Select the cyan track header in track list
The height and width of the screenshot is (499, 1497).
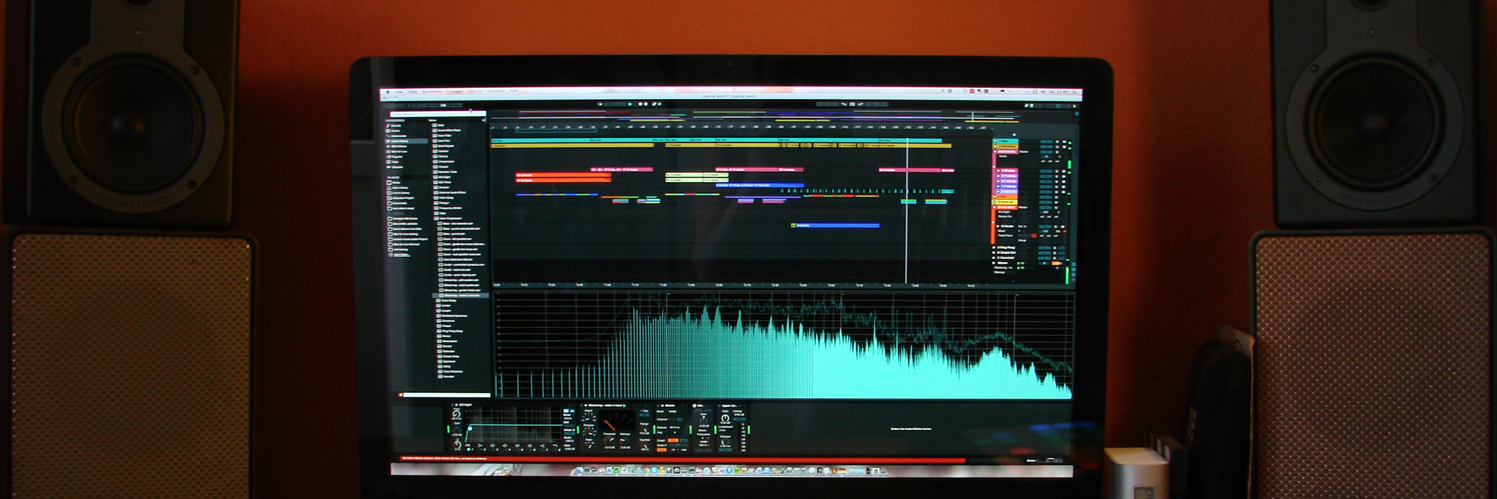click(x=1005, y=141)
